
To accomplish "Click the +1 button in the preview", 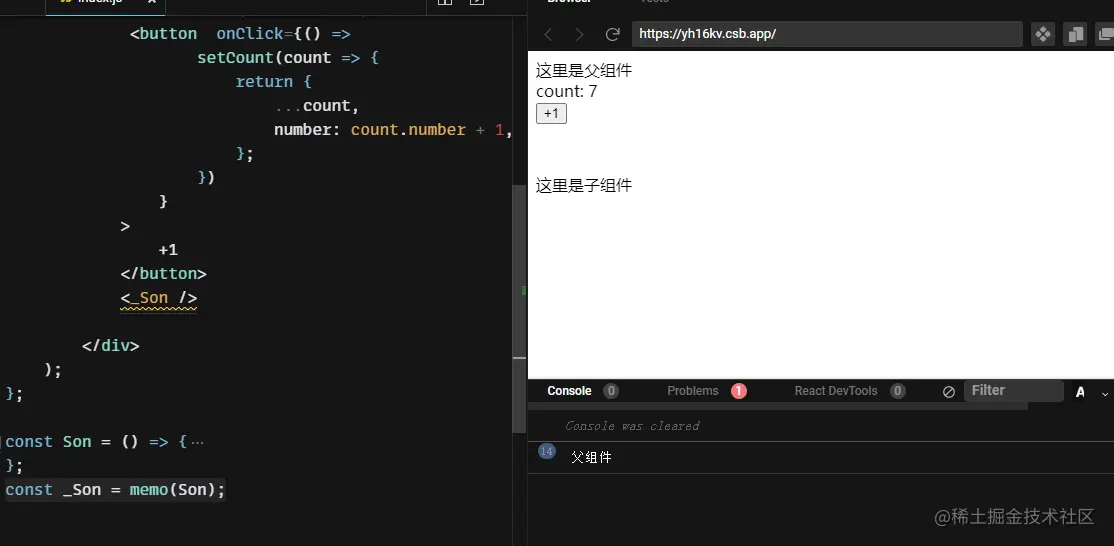I will (x=551, y=114).
